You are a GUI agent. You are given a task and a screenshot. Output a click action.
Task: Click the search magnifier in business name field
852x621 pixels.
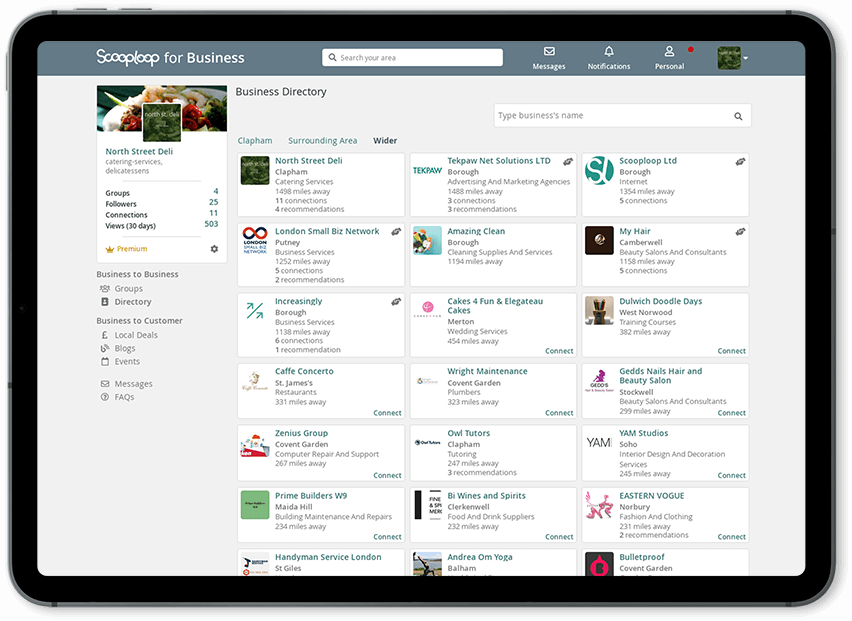(738, 116)
